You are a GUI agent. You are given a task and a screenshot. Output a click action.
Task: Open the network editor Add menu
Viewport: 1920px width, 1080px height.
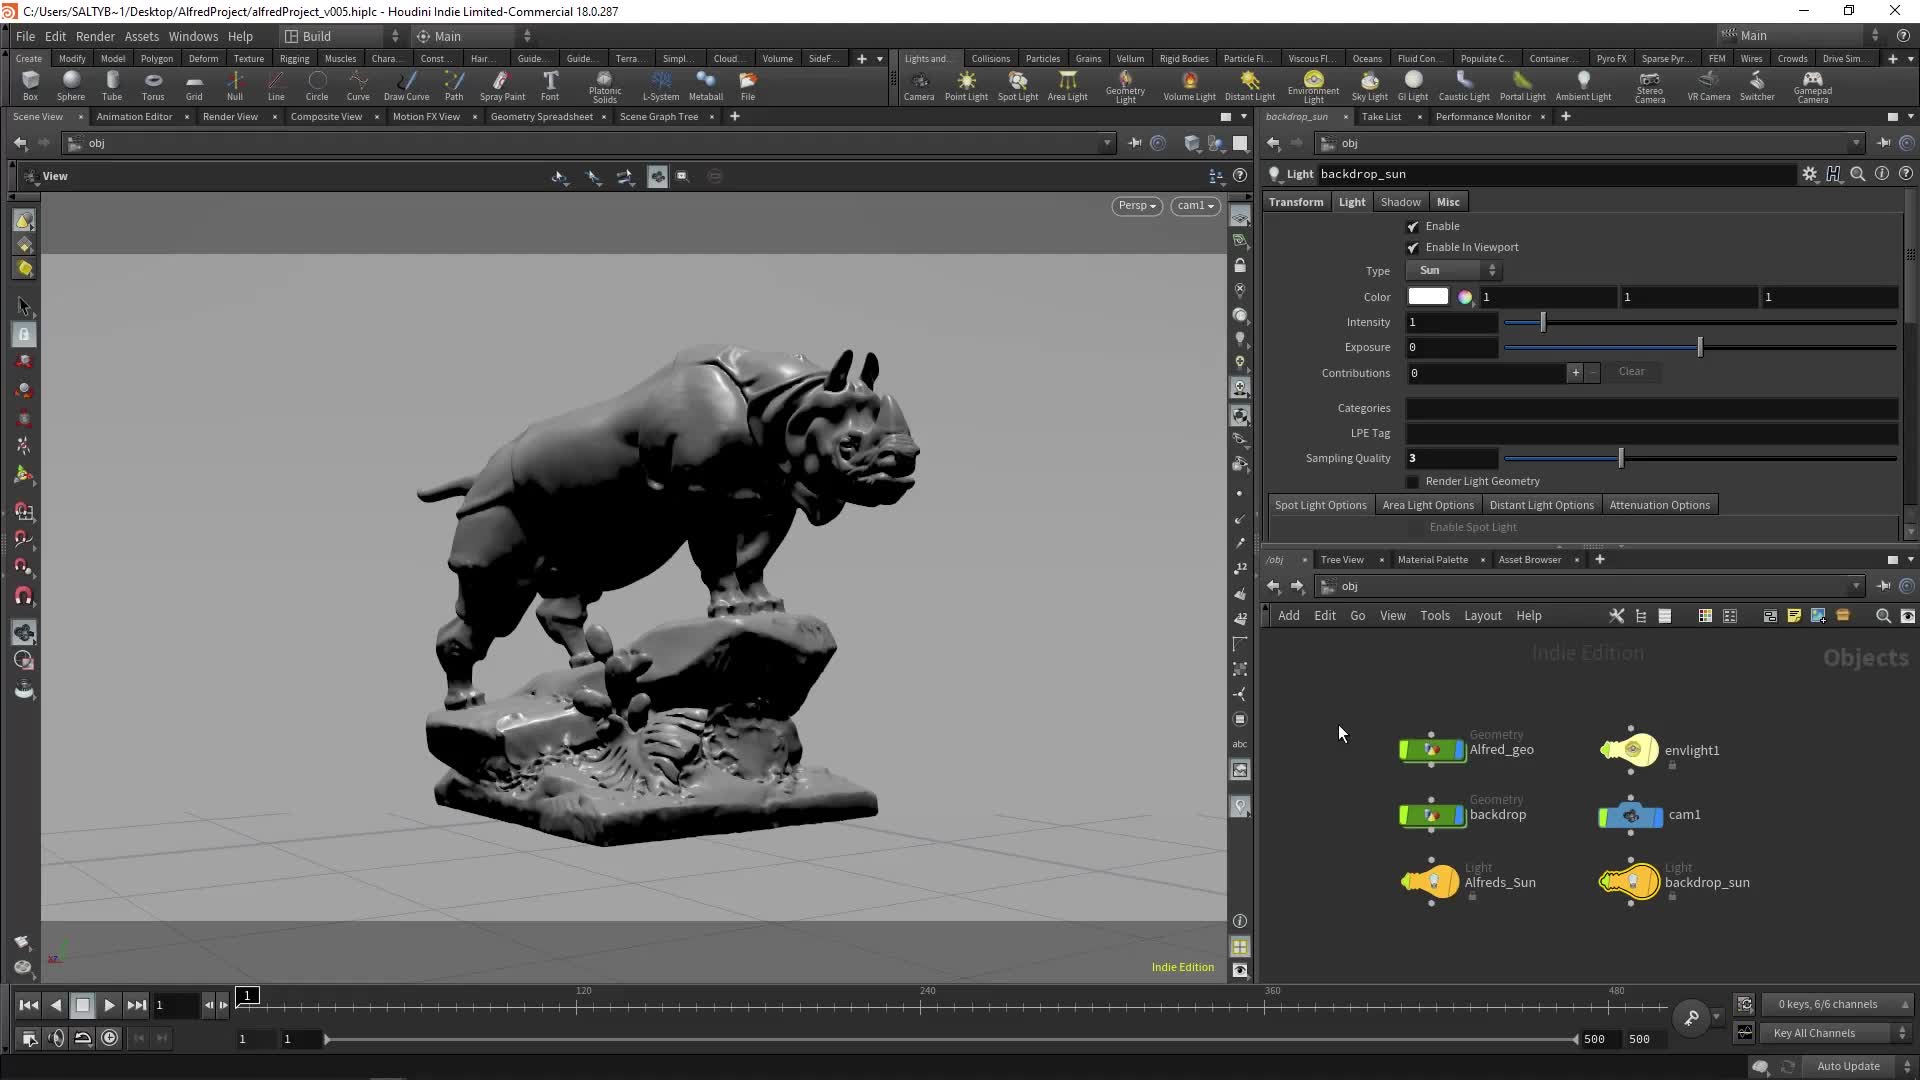[1289, 616]
